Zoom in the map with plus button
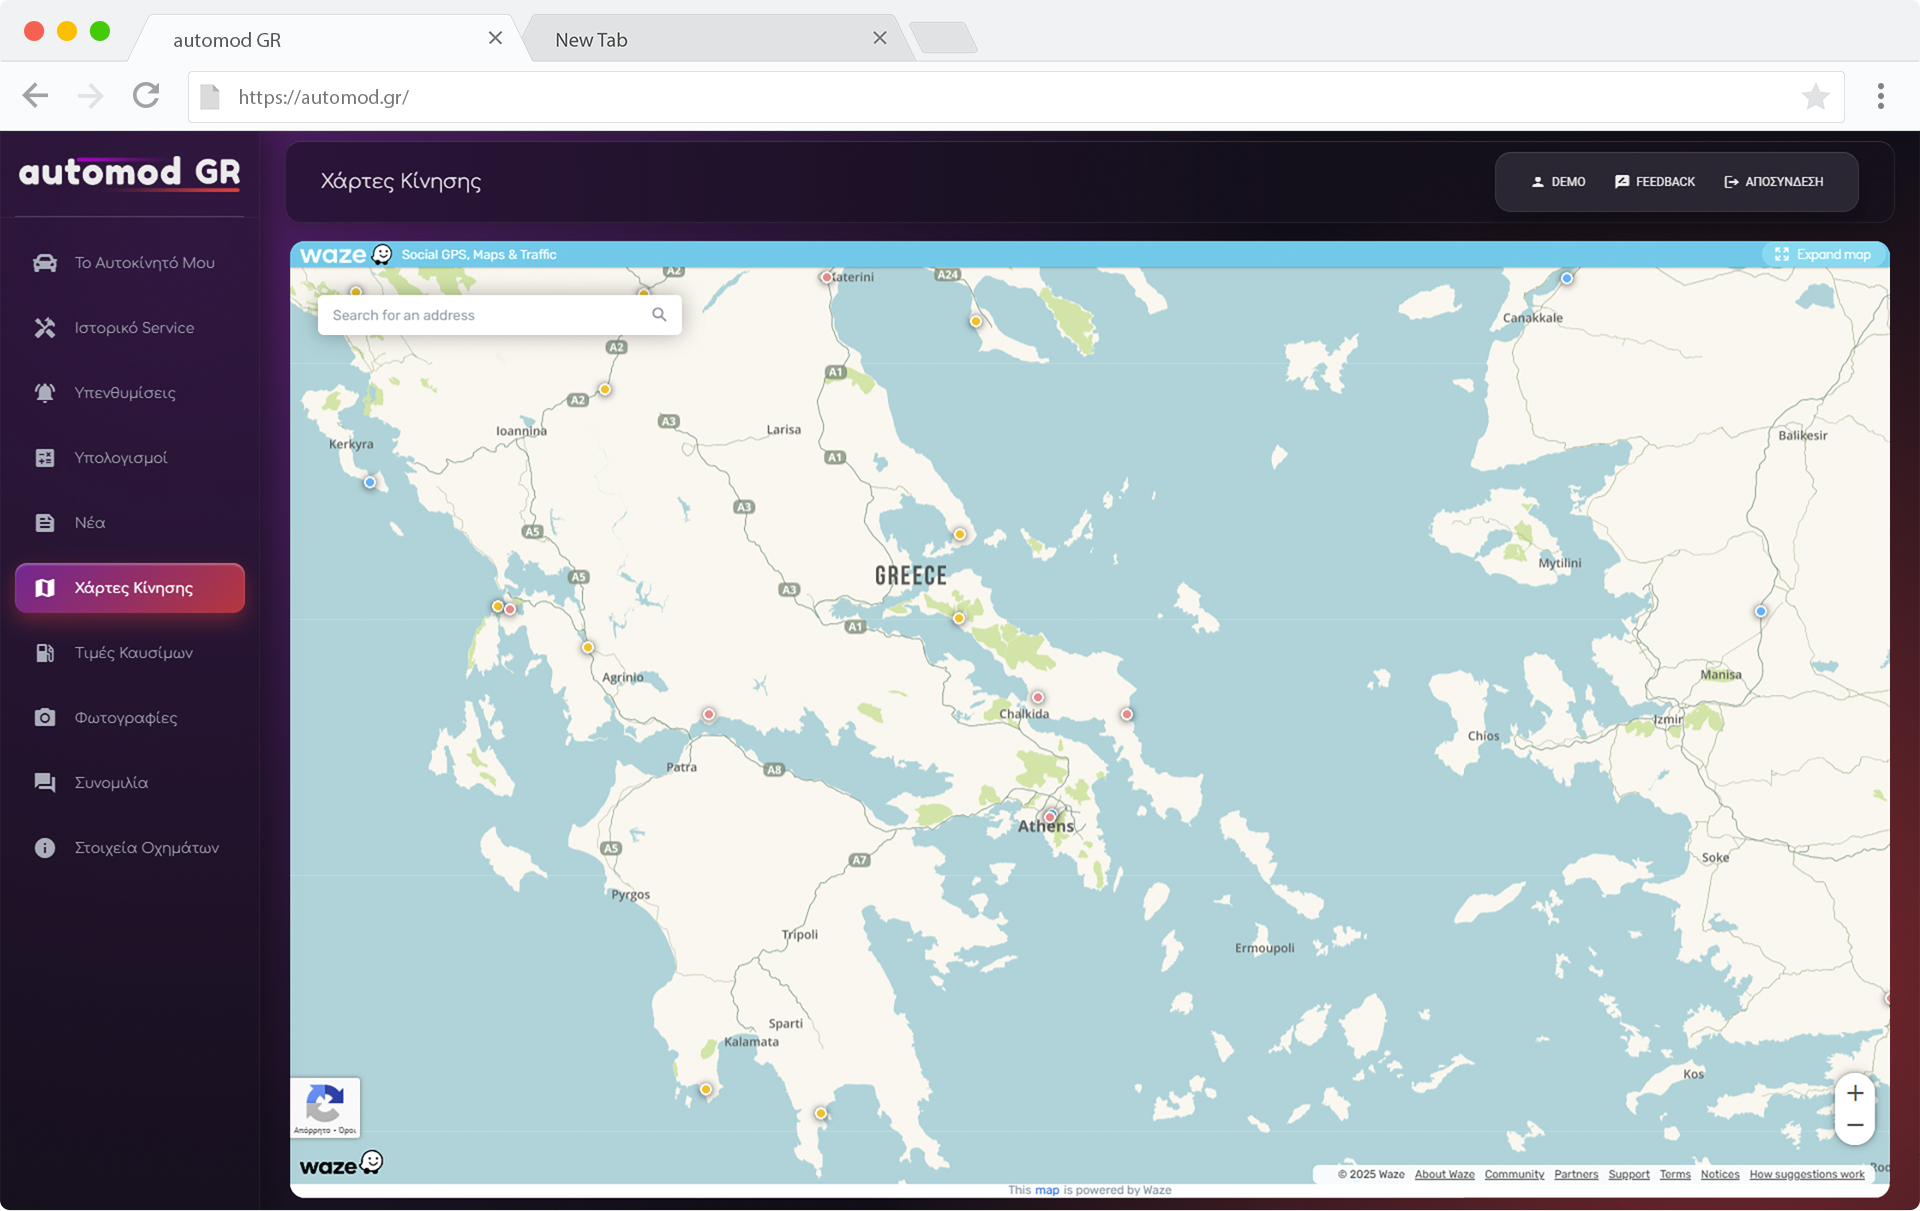1920x1211 pixels. (1855, 1093)
